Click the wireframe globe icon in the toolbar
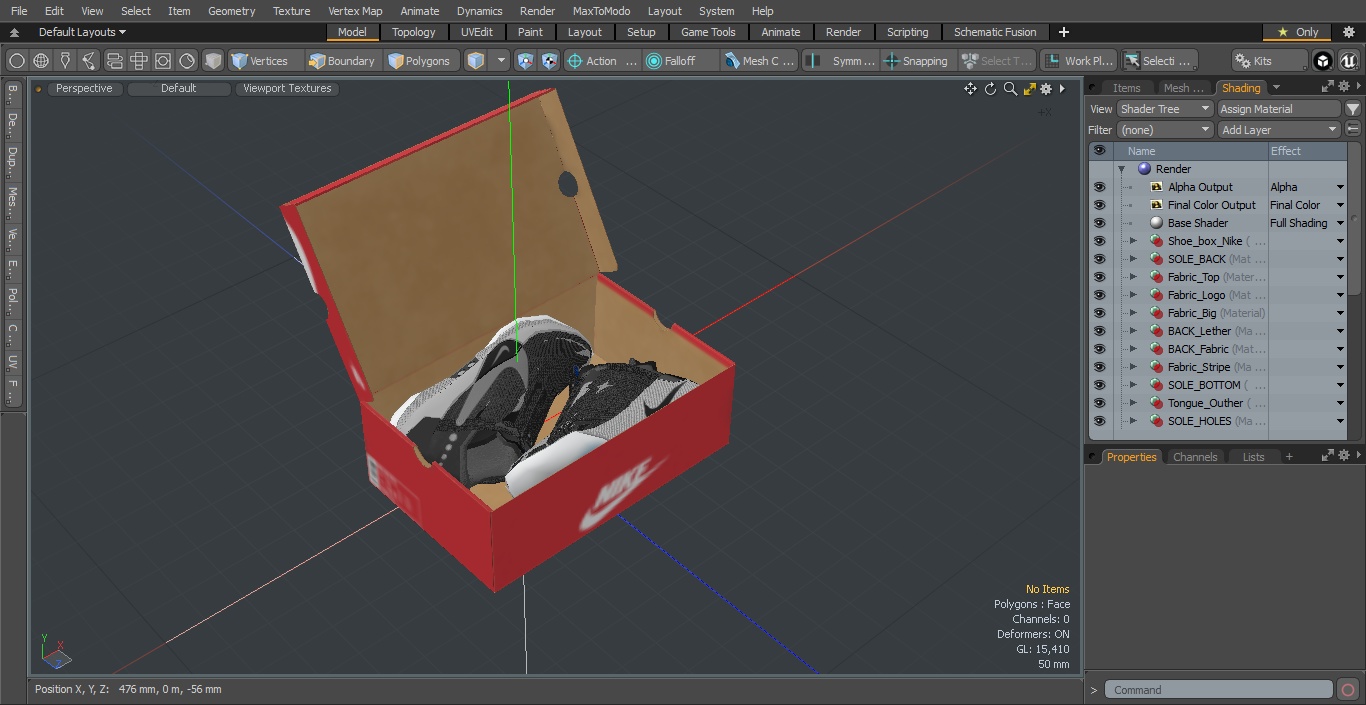 (x=41, y=61)
